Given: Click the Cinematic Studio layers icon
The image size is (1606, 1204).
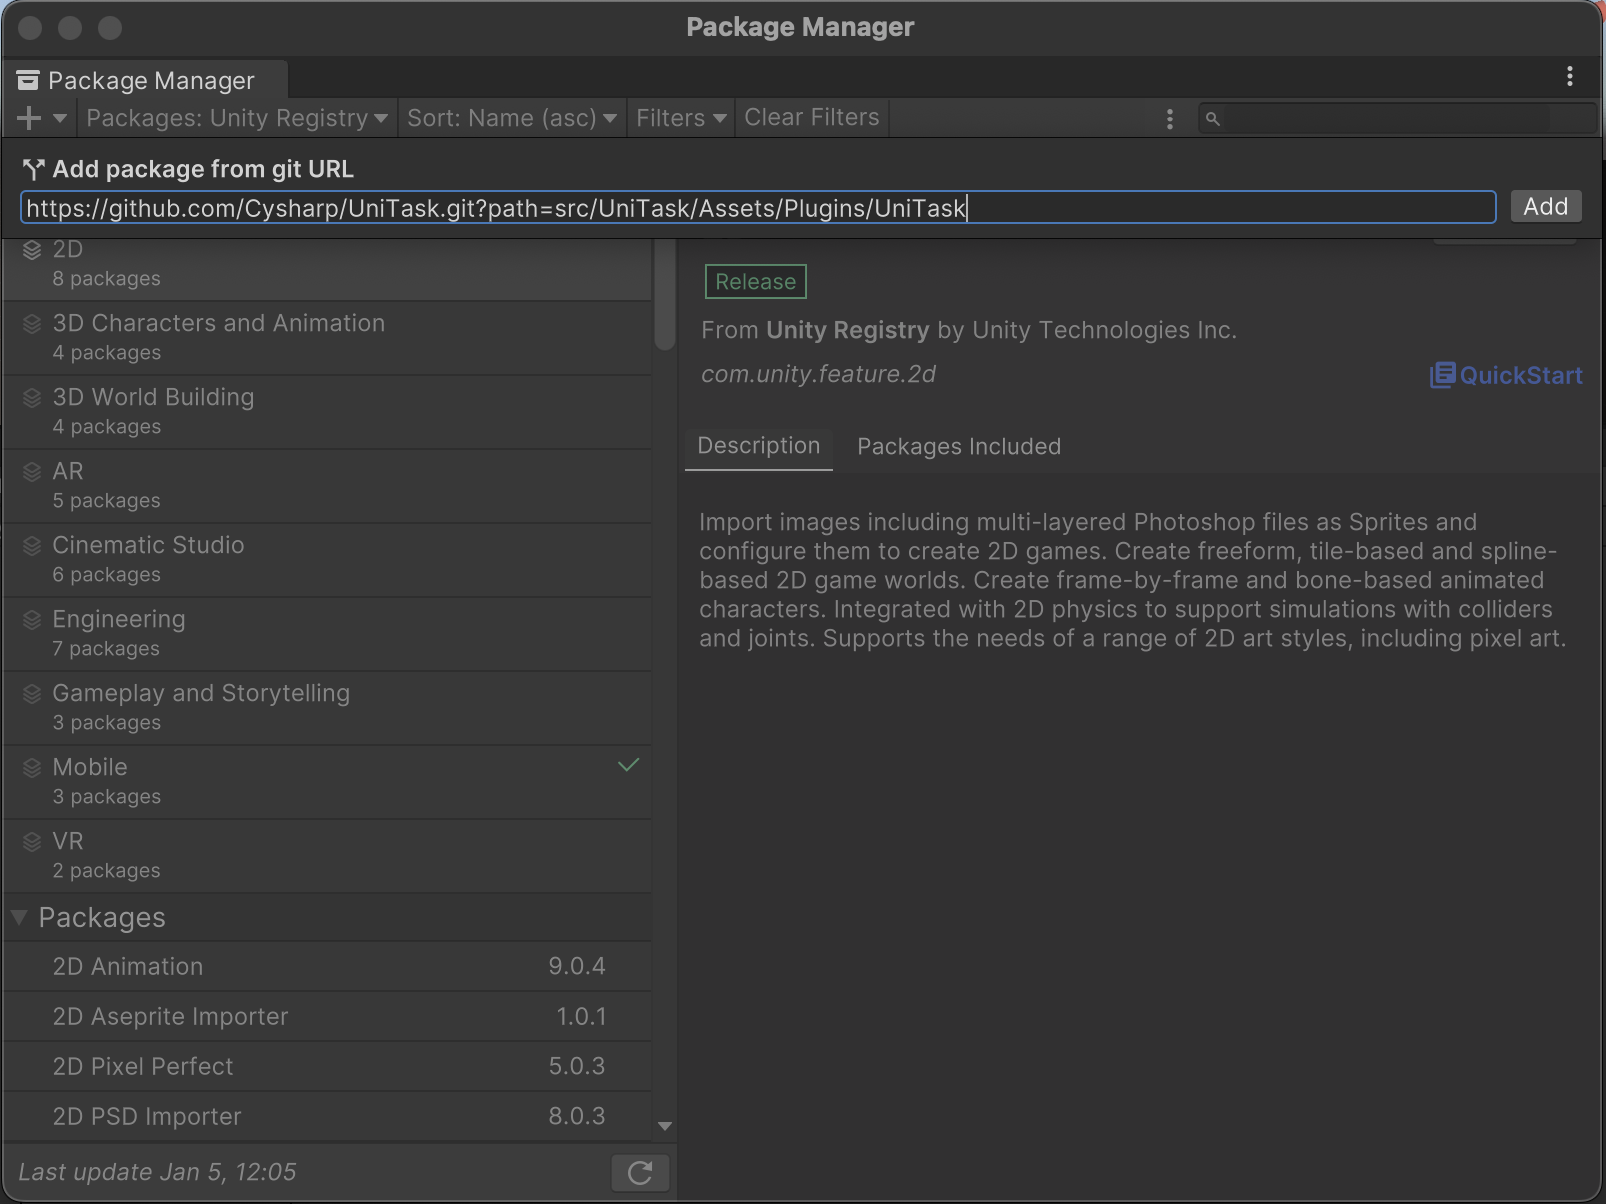Looking at the screenshot, I should point(32,546).
